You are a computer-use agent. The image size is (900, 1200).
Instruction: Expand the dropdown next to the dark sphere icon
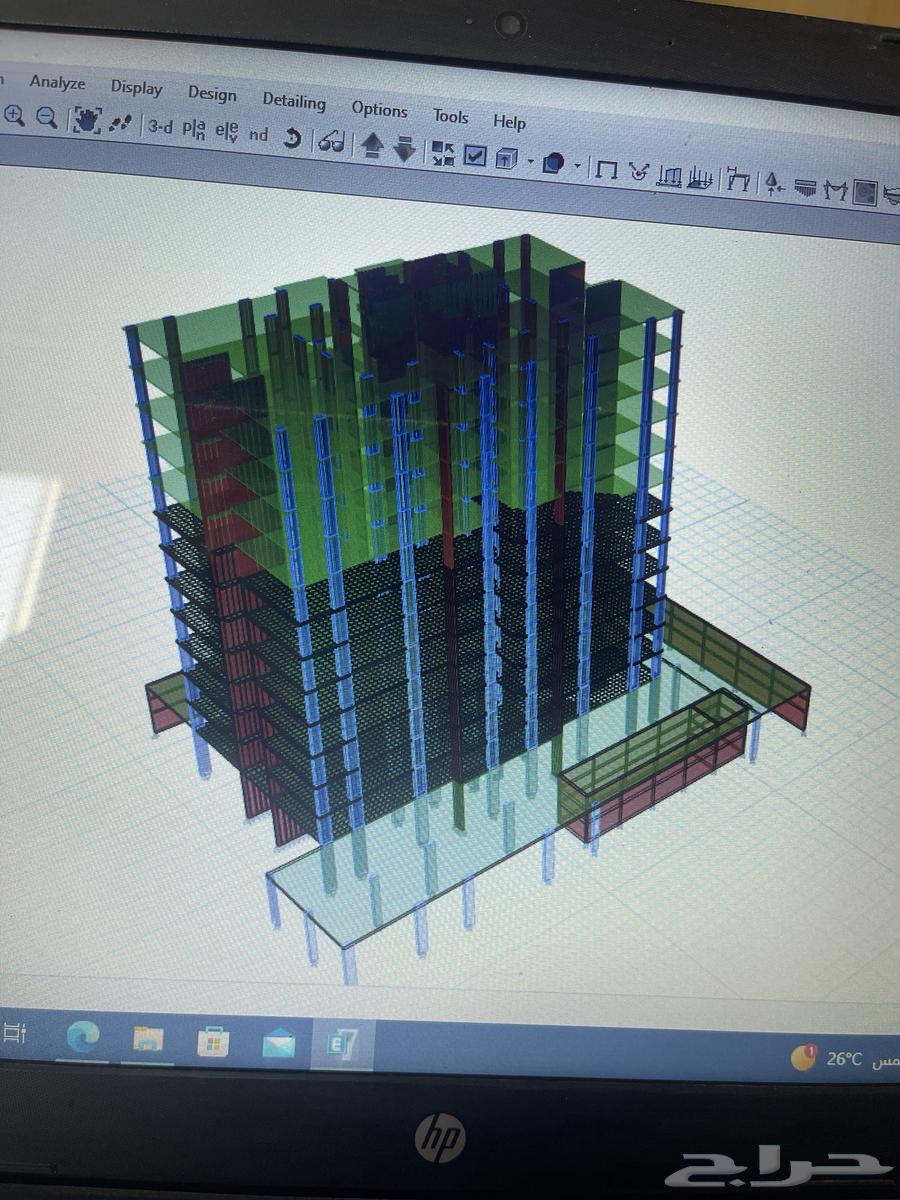click(x=576, y=165)
